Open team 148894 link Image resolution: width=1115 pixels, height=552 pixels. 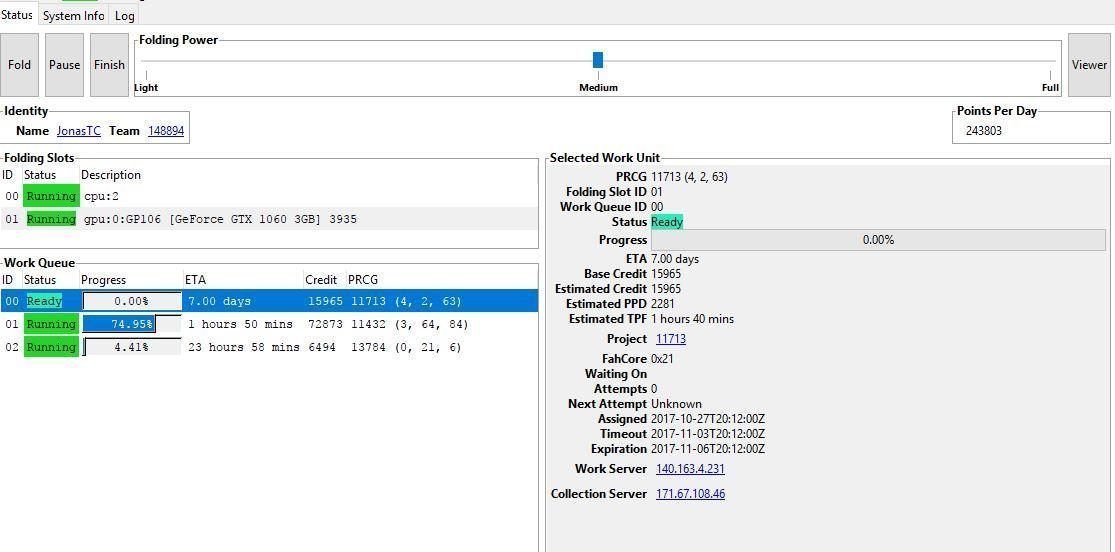tap(166, 131)
